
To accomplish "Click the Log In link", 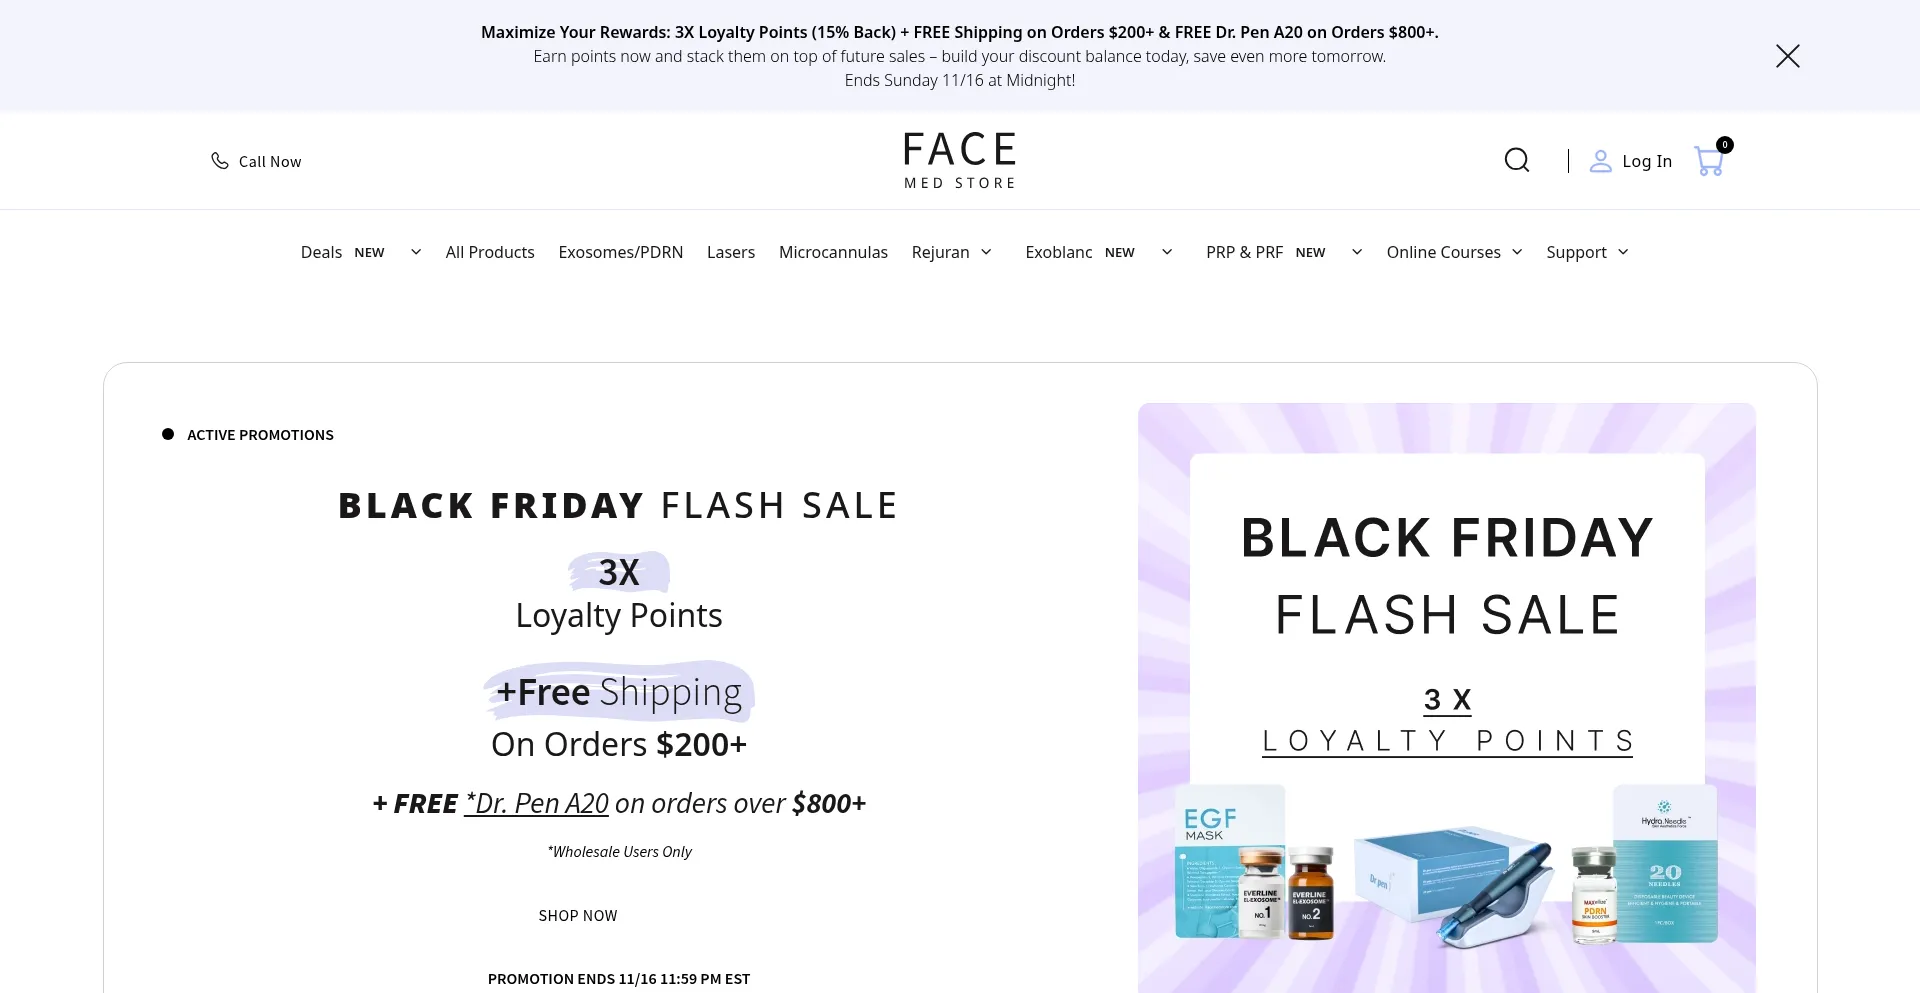I will (x=1646, y=161).
